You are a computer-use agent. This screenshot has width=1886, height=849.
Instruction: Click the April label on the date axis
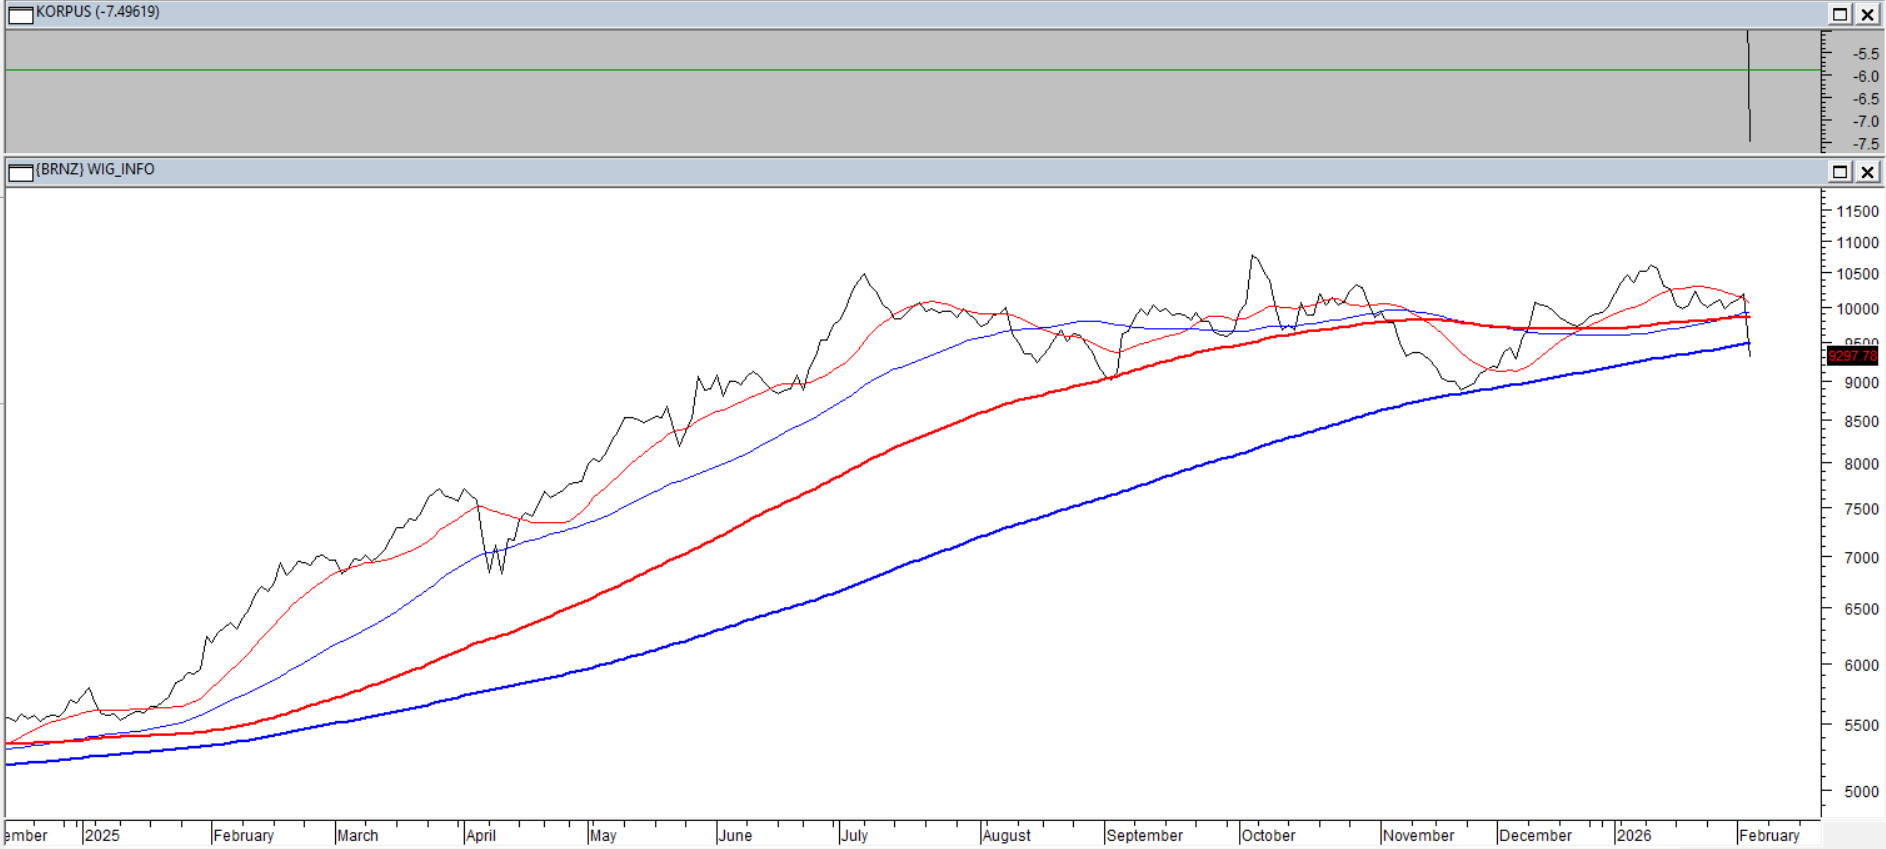(x=481, y=836)
